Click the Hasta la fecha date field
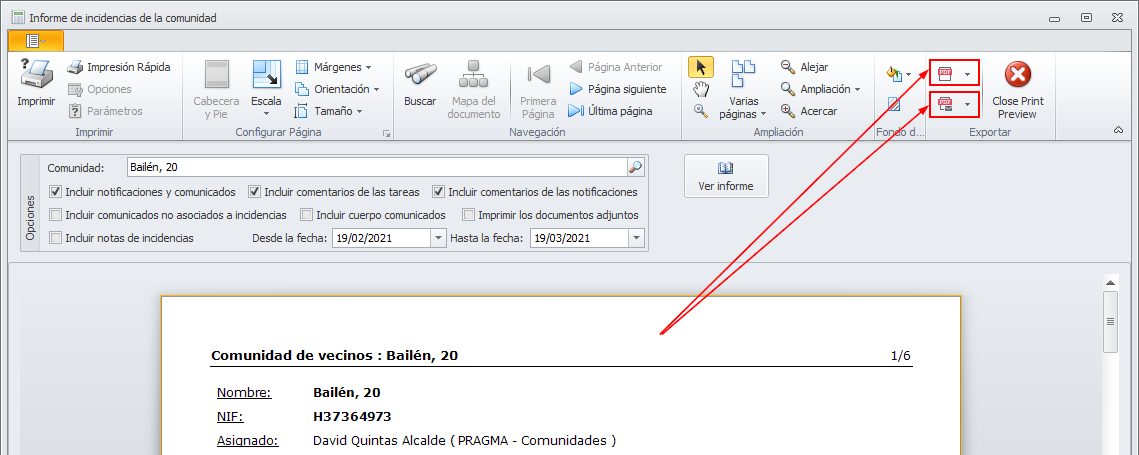This screenshot has width=1139, height=455. [x=580, y=238]
